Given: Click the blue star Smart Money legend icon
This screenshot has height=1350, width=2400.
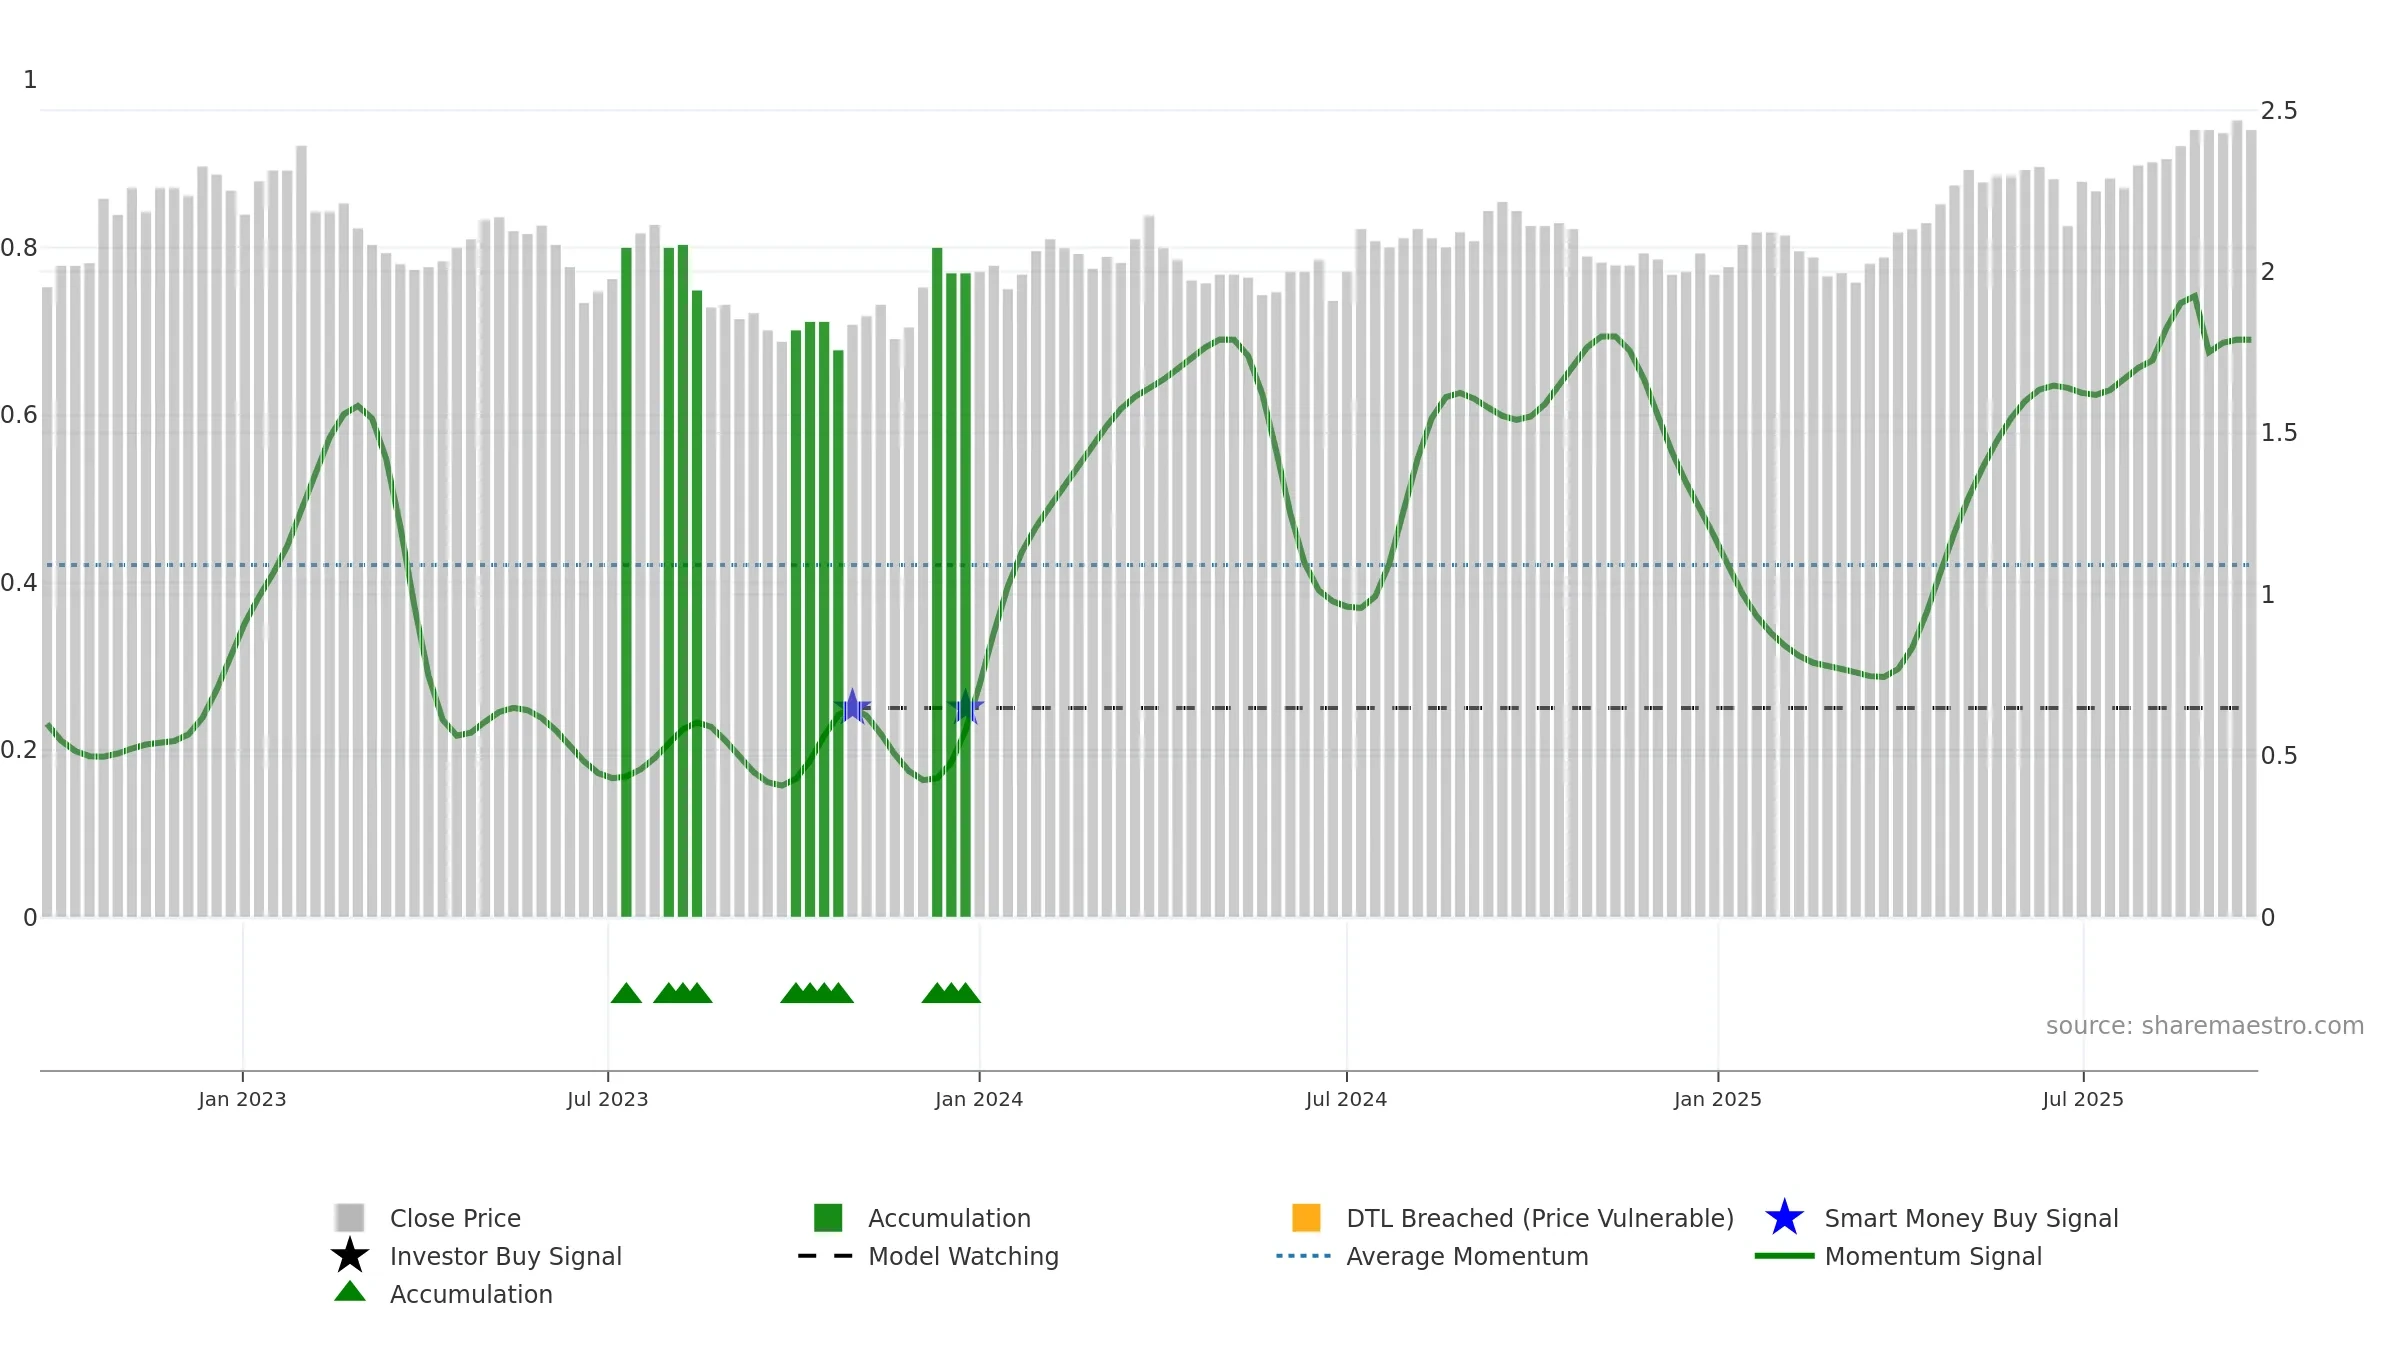Looking at the screenshot, I should pyautogui.click(x=1784, y=1217).
